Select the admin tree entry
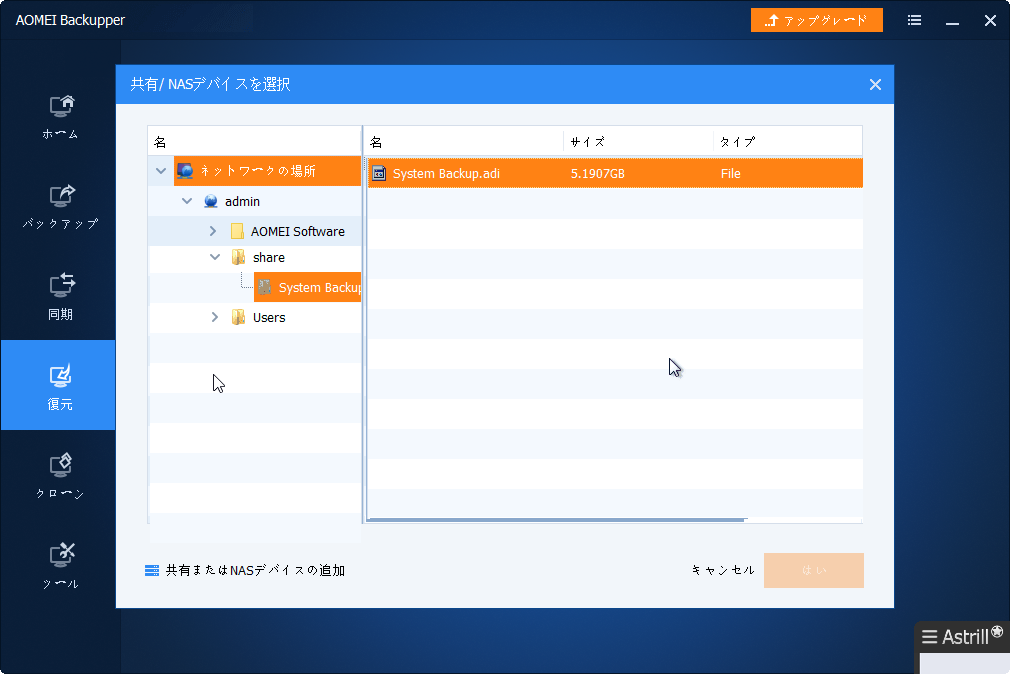The width and height of the screenshot is (1010, 674). point(242,201)
